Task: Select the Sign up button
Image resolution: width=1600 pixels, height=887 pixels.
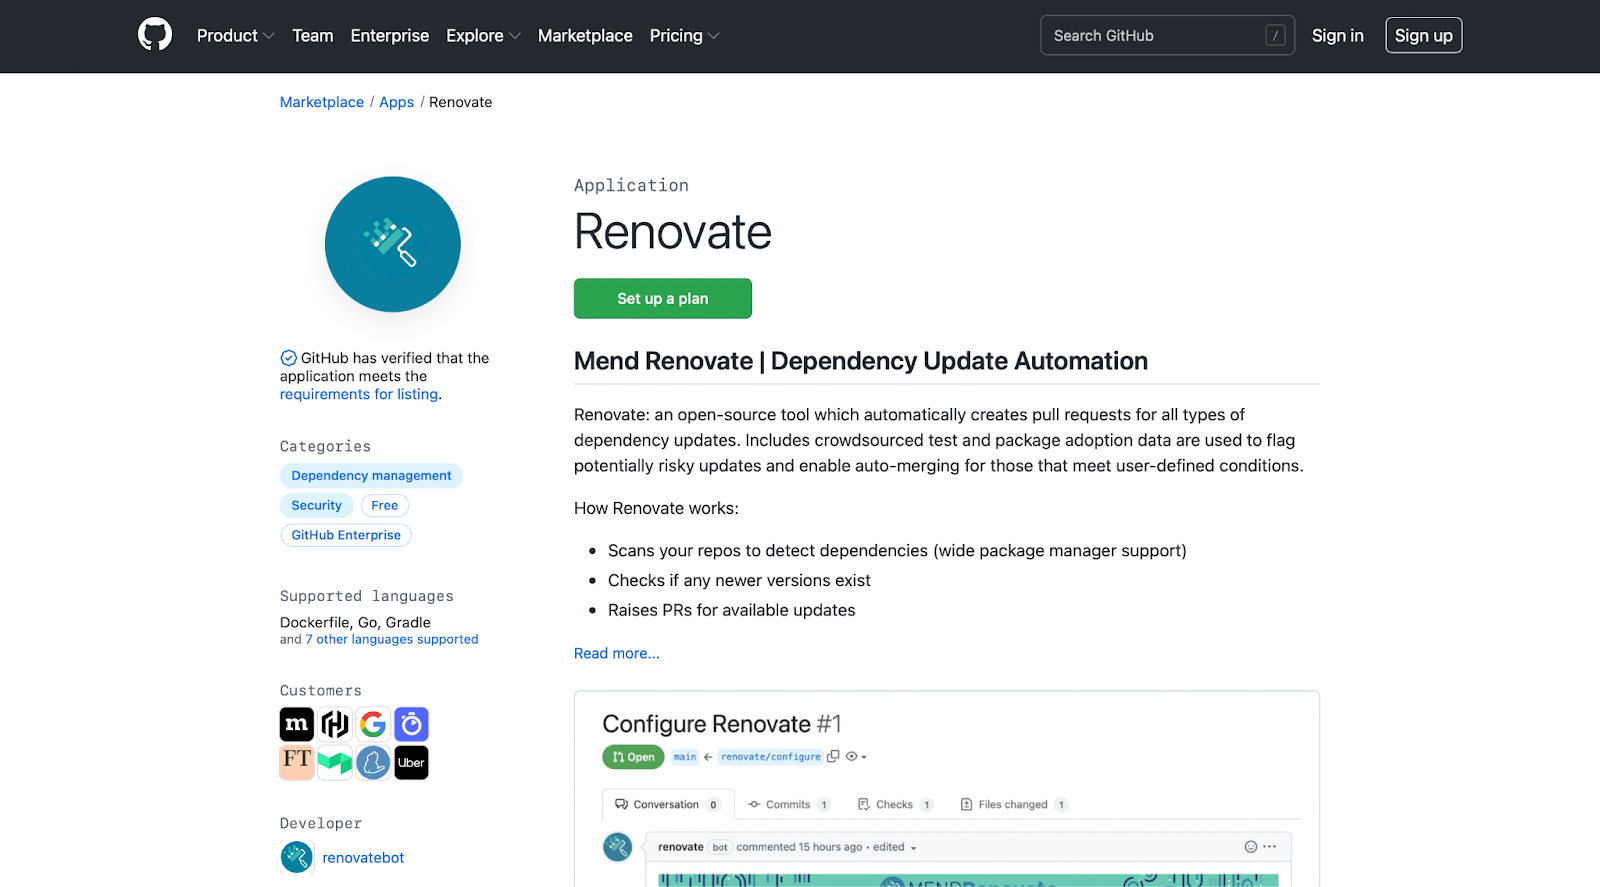Action: click(1423, 35)
